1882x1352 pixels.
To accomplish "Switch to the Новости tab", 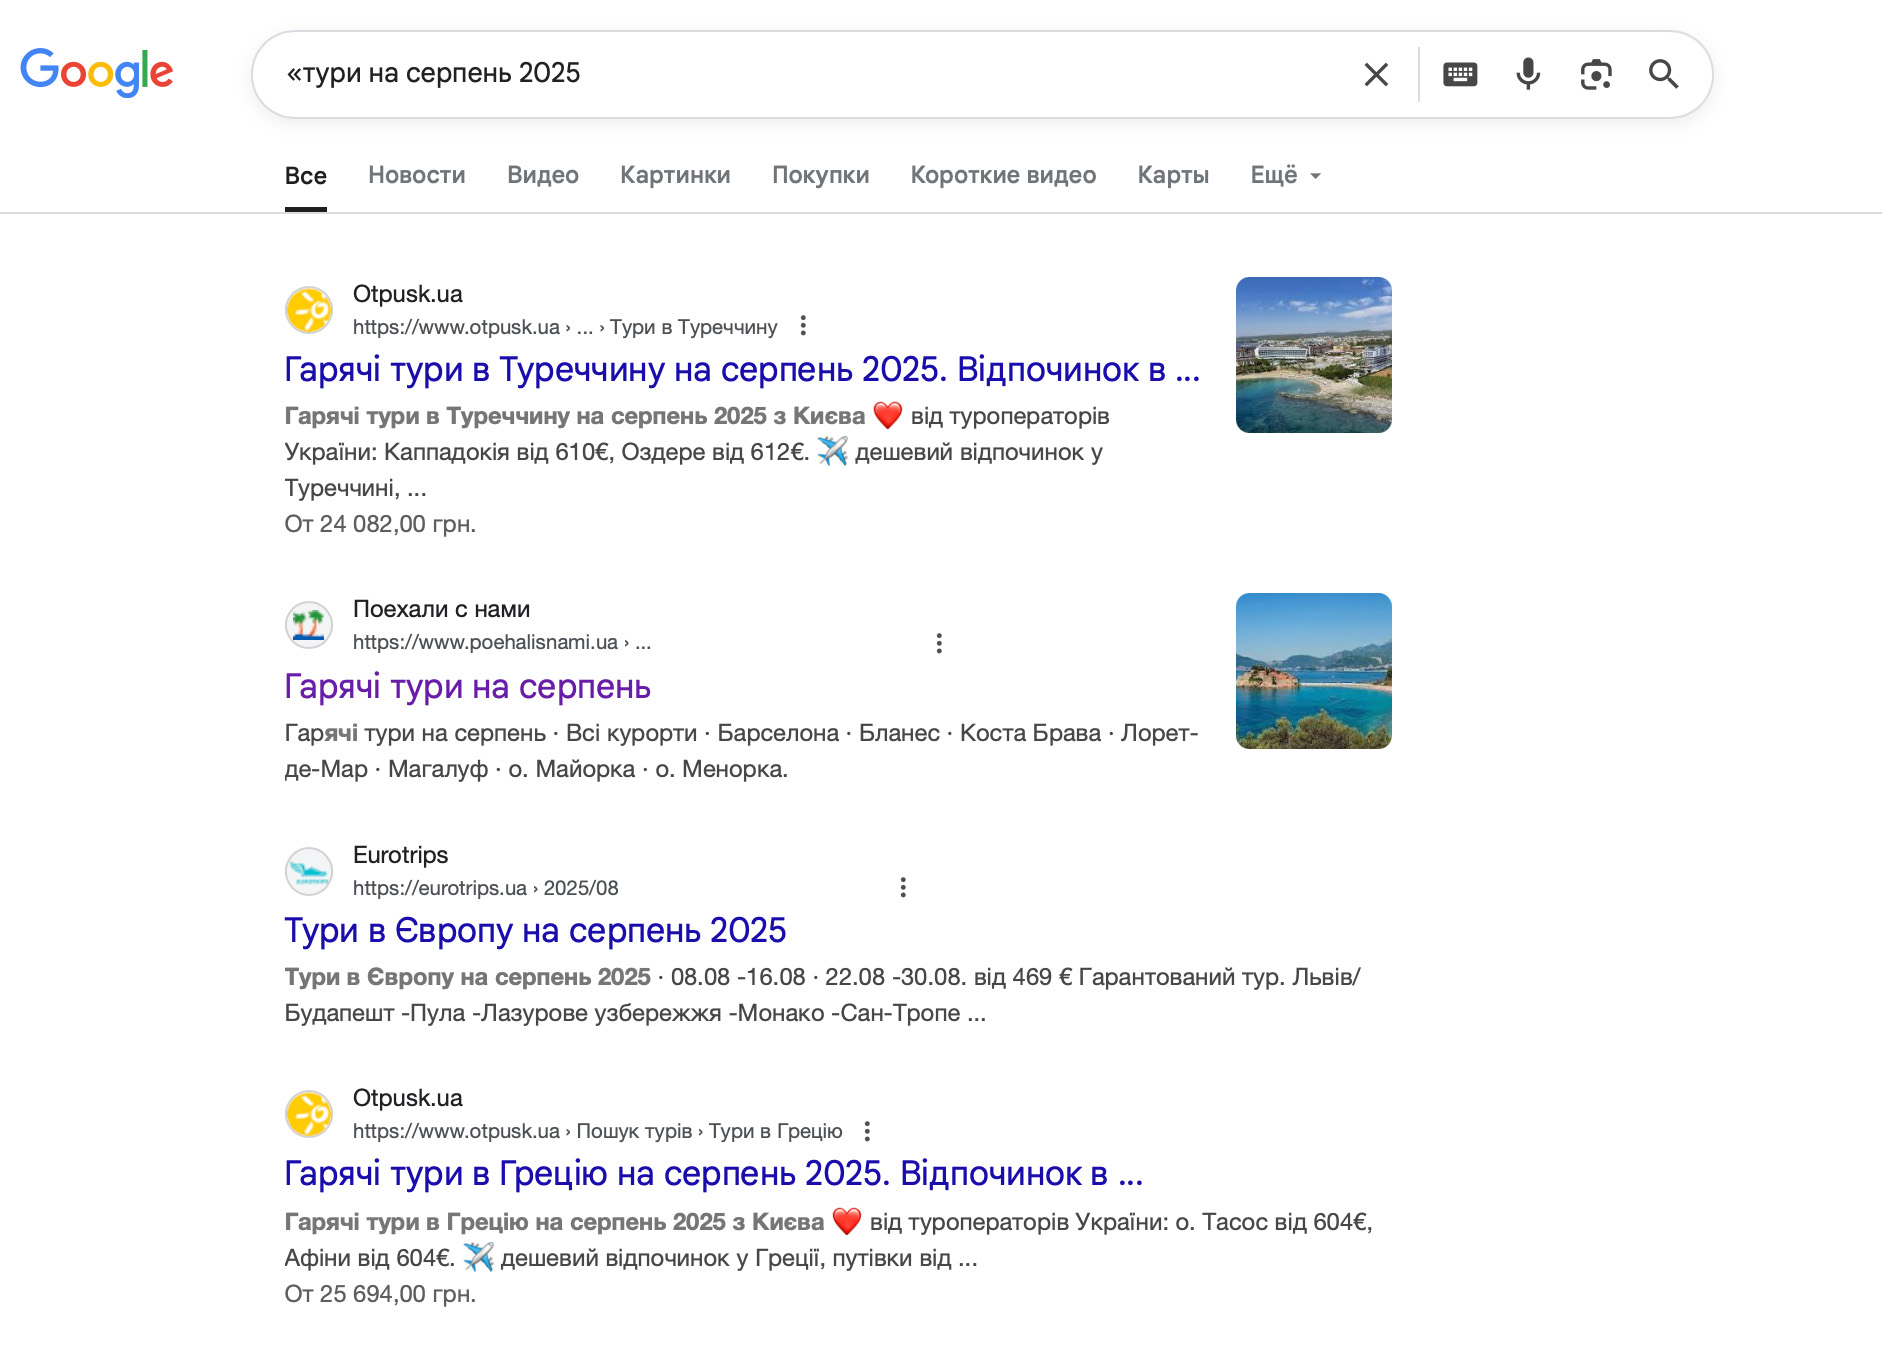I will pos(417,175).
